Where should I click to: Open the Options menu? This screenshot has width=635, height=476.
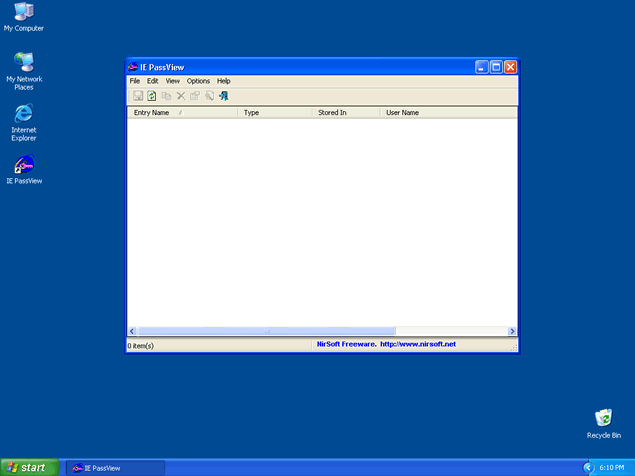pos(198,81)
